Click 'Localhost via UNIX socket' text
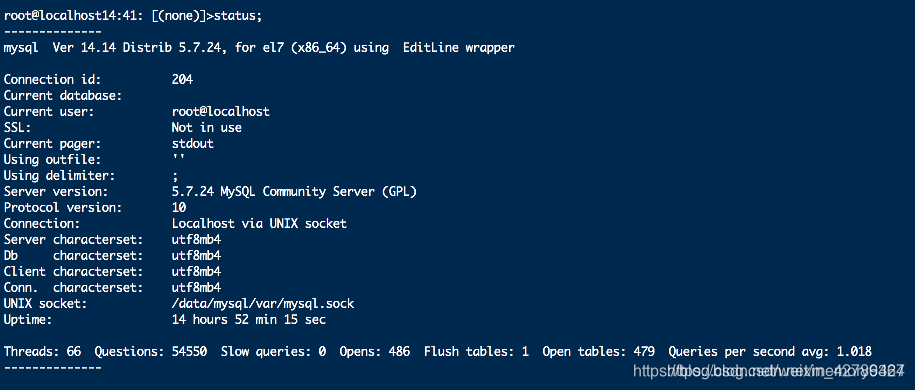 coord(259,224)
